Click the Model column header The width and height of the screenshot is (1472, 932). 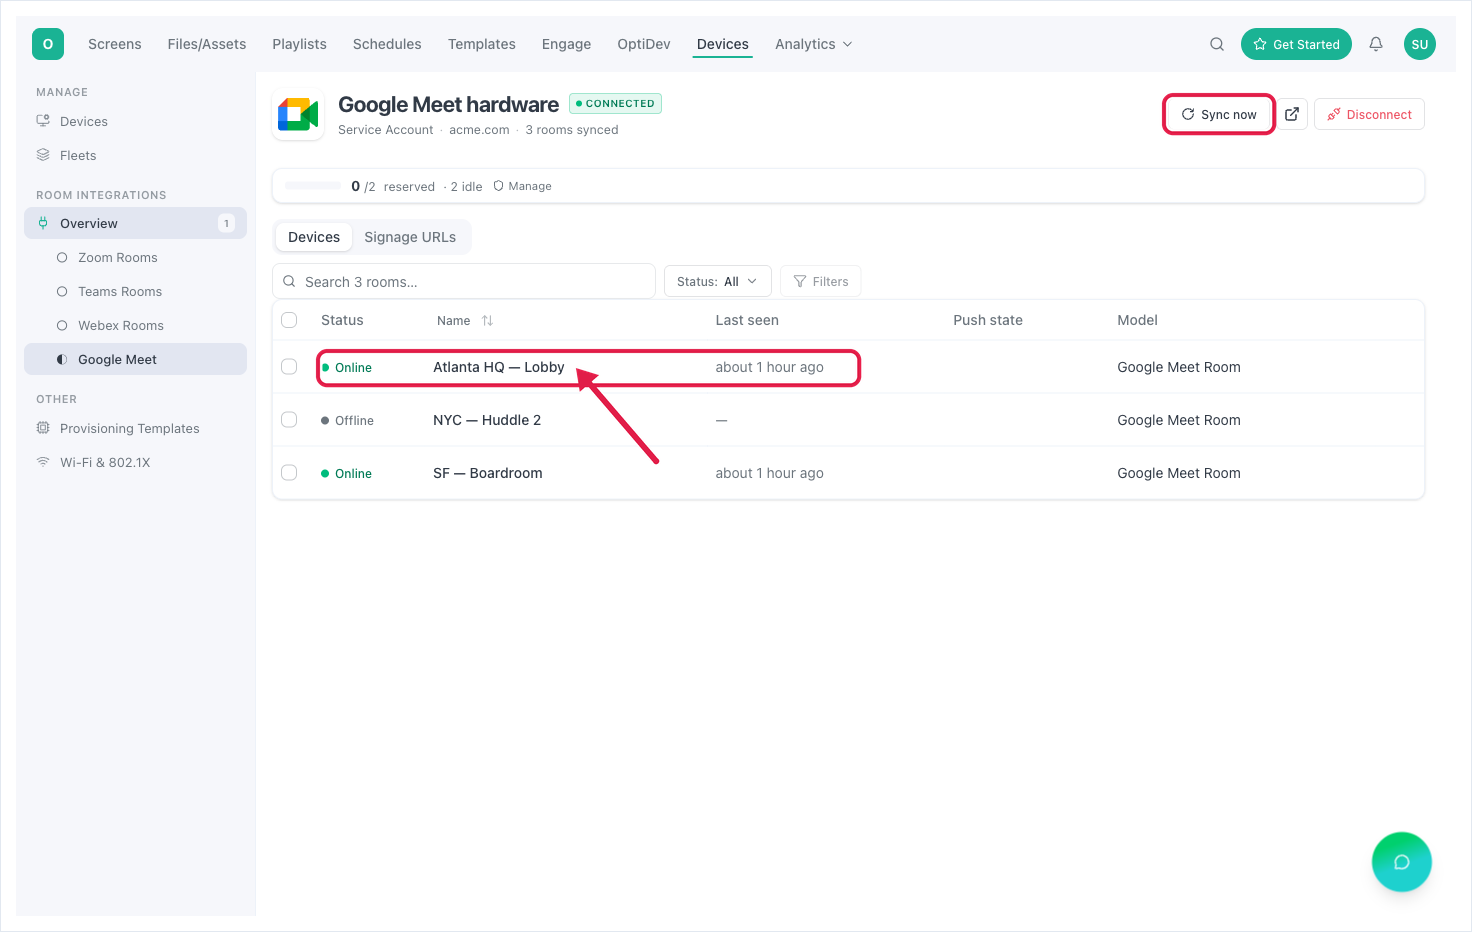pos(1137,320)
